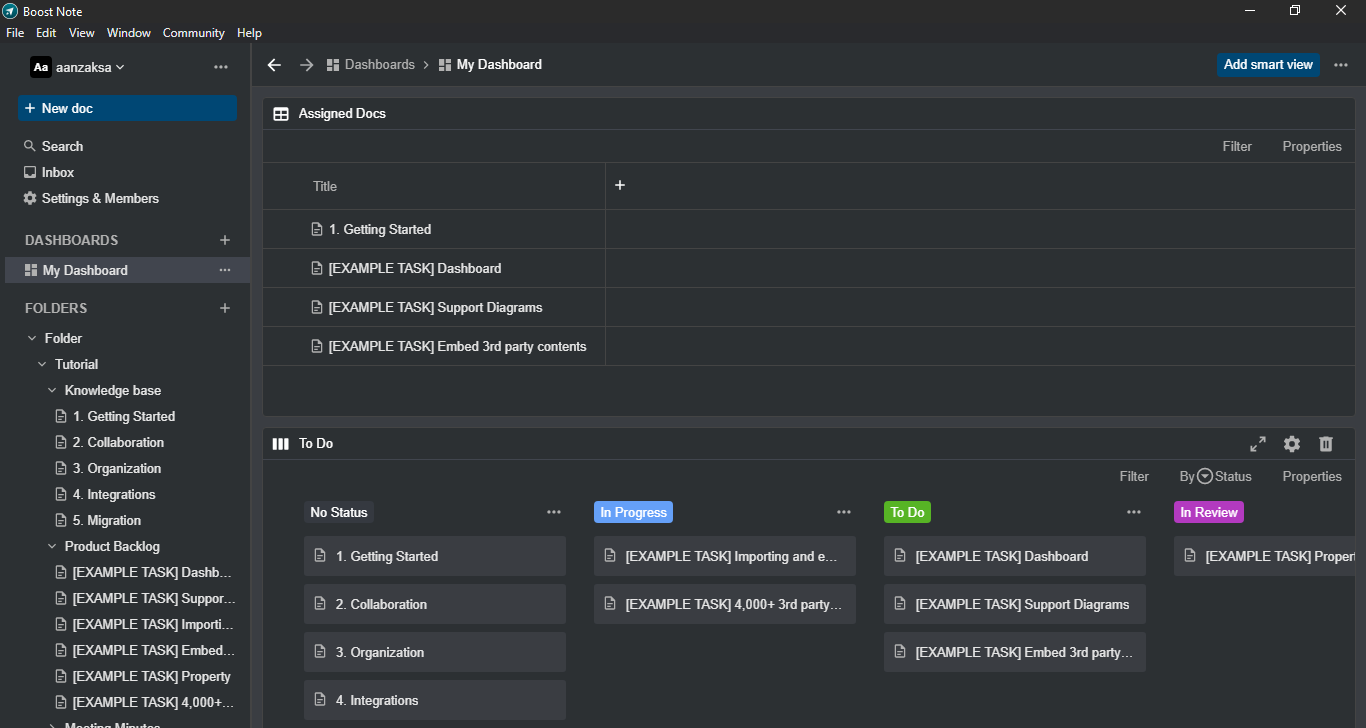Screen dimensions: 1366x728
Task: Click the In Review status label
Action: click(x=1209, y=512)
